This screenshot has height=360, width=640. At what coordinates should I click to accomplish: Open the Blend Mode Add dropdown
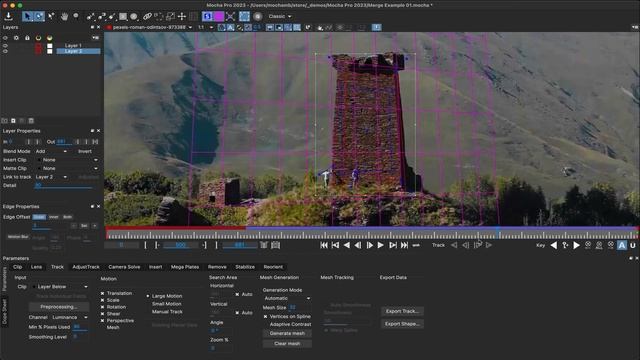(x=51, y=151)
